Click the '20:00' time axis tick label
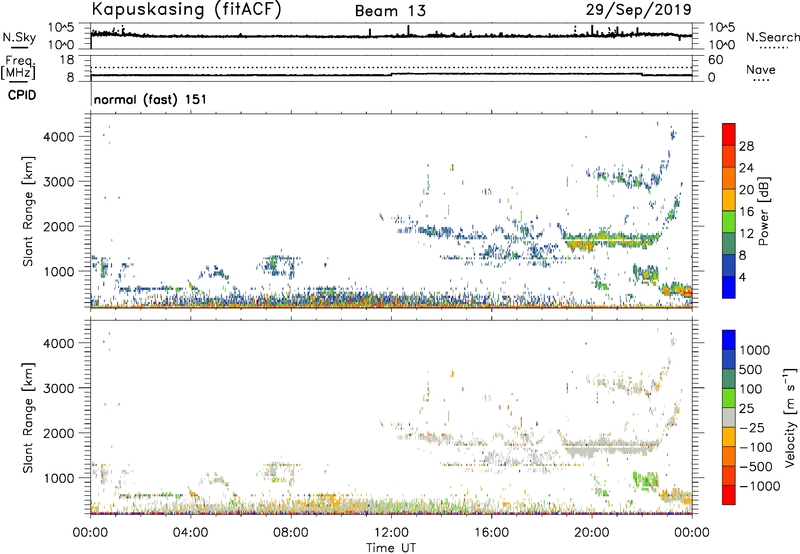The width and height of the screenshot is (800, 554). (x=592, y=533)
